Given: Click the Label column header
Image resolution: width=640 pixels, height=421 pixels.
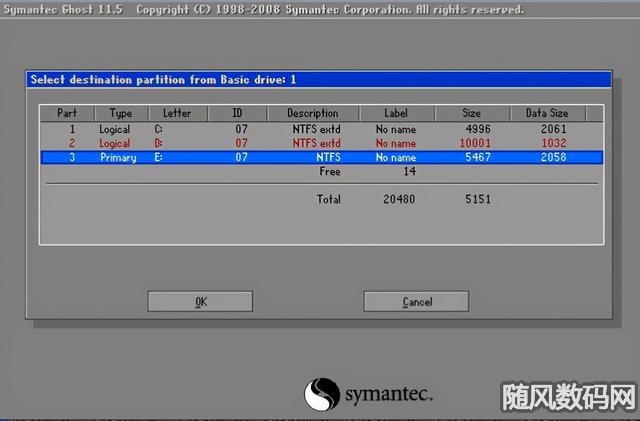Looking at the screenshot, I should click(396, 113).
